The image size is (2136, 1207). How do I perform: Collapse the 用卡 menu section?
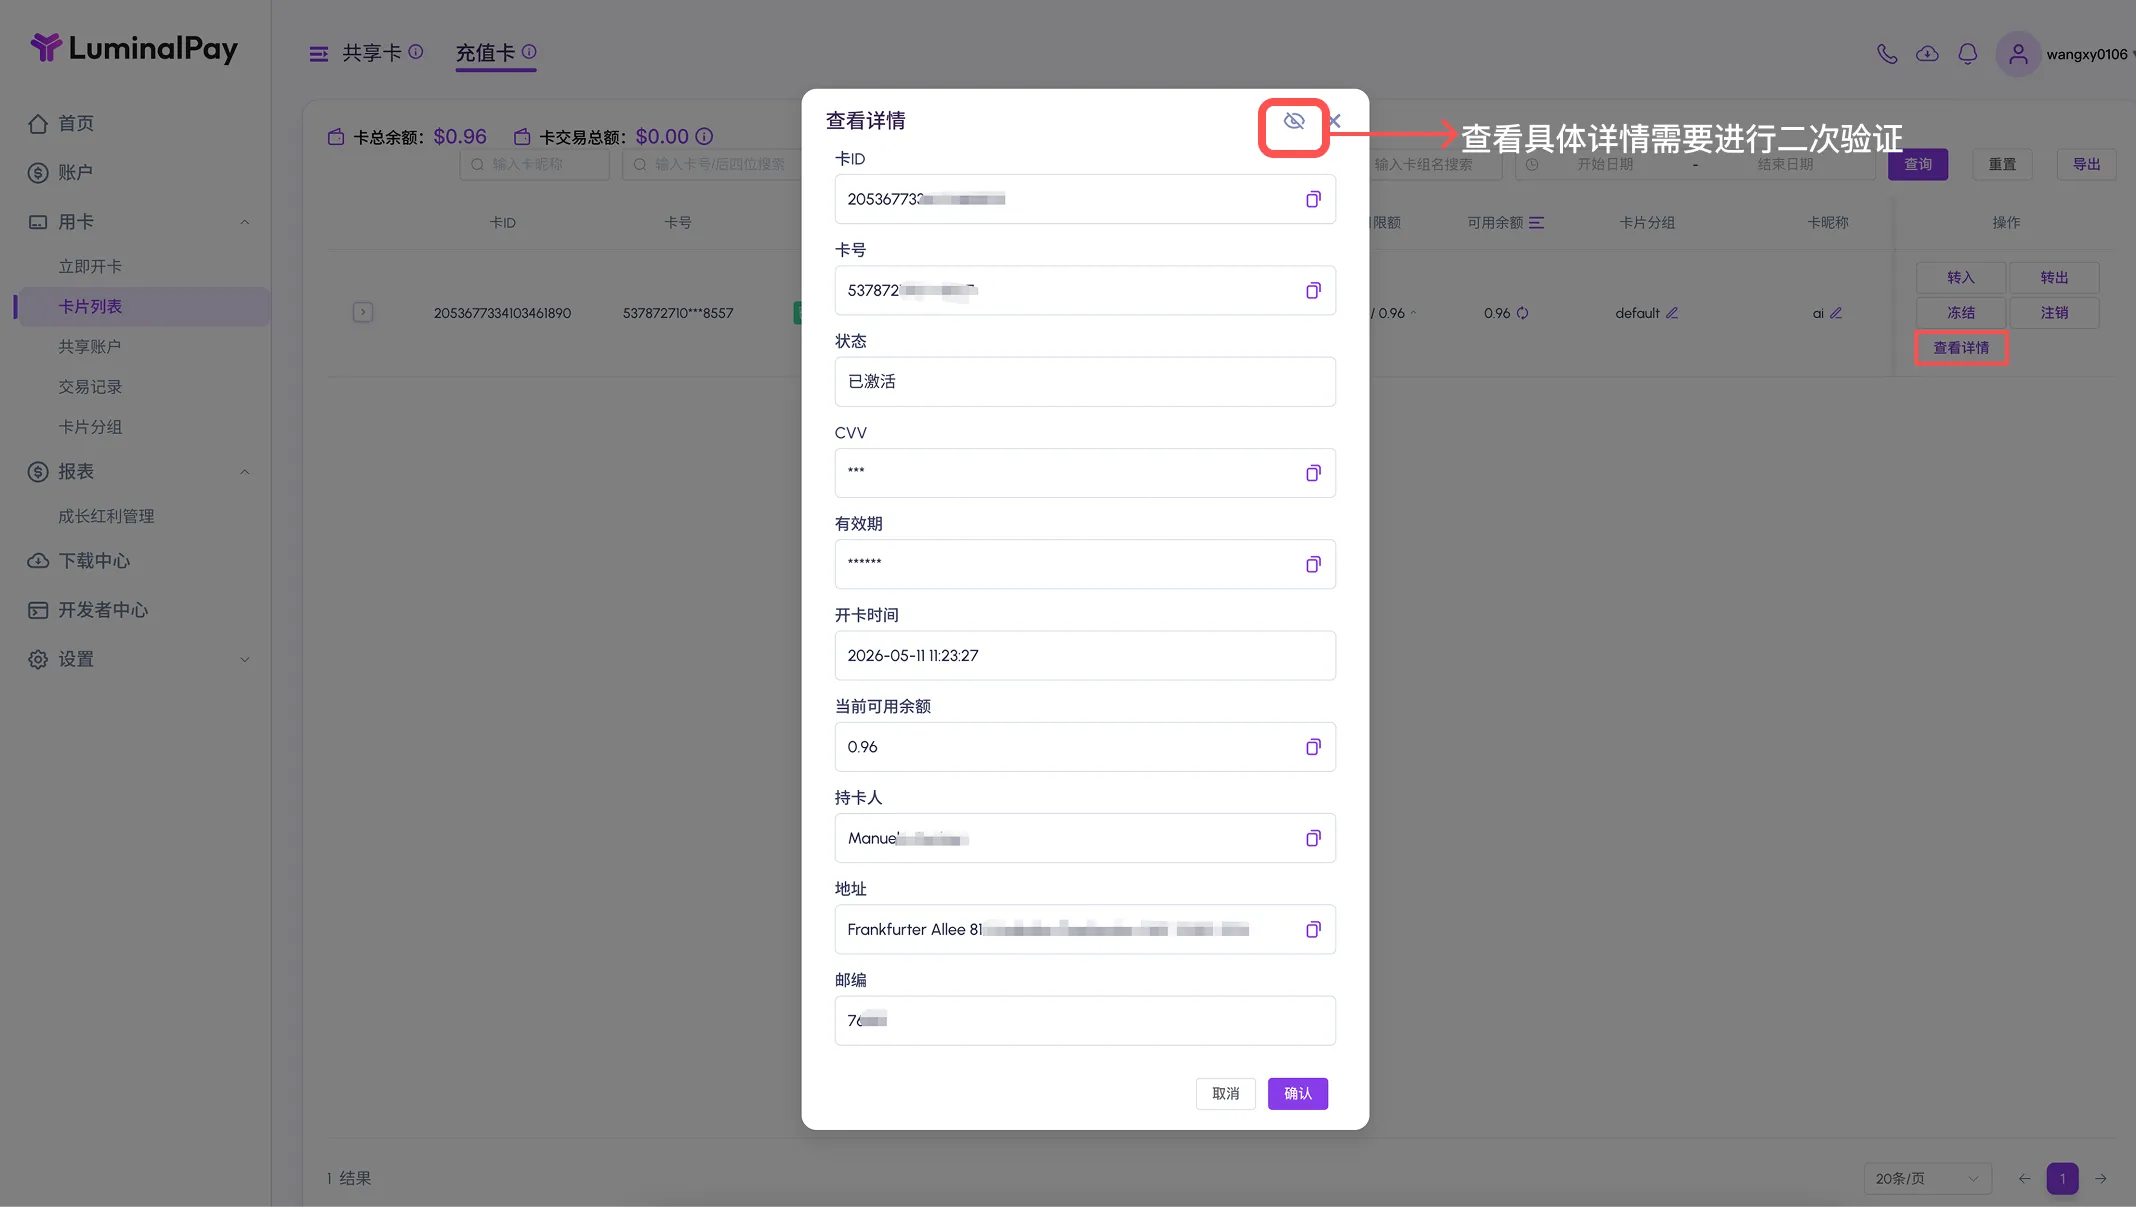(x=245, y=222)
